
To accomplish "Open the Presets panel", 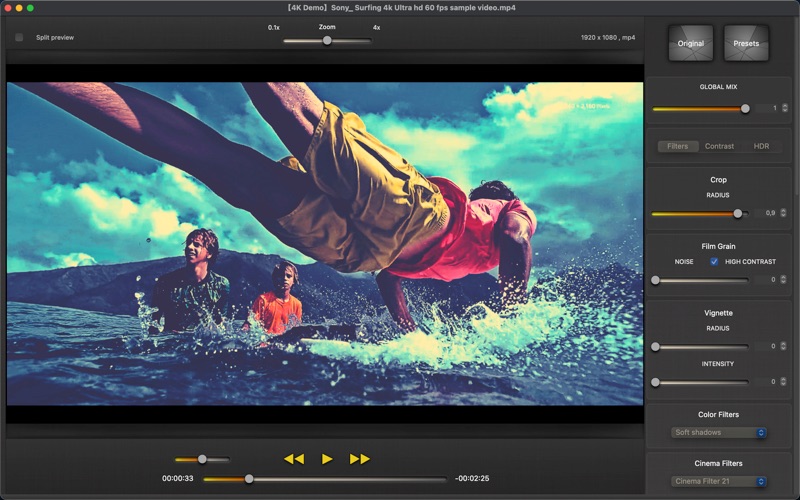I will pyautogui.click(x=746, y=44).
